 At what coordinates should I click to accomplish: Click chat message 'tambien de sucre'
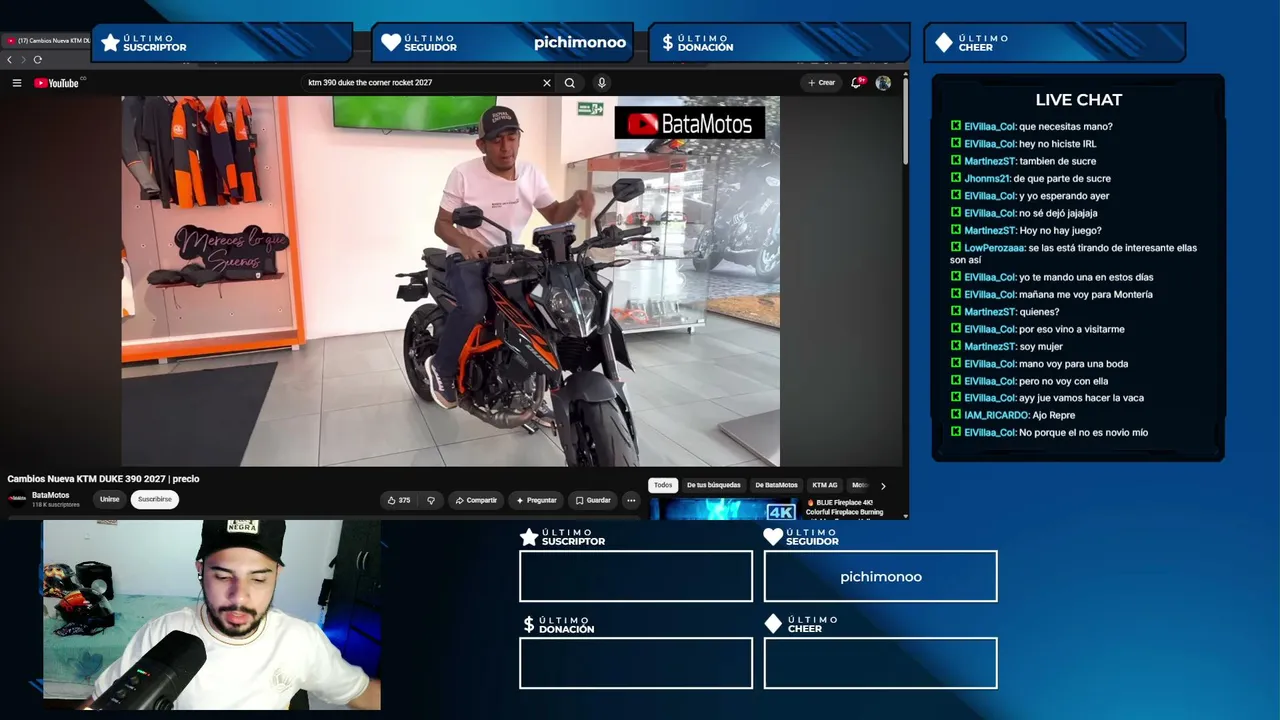pos(1058,161)
